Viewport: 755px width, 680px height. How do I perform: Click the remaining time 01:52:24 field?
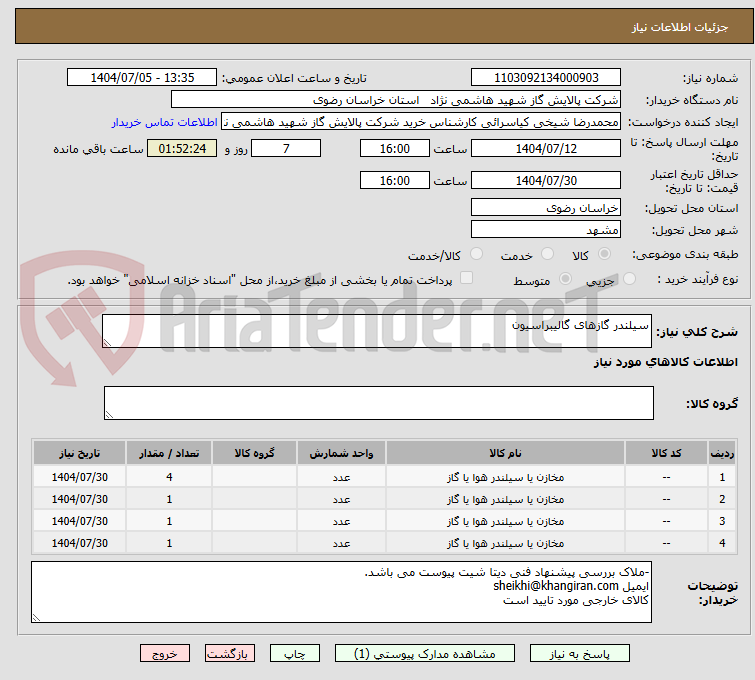click(182, 148)
